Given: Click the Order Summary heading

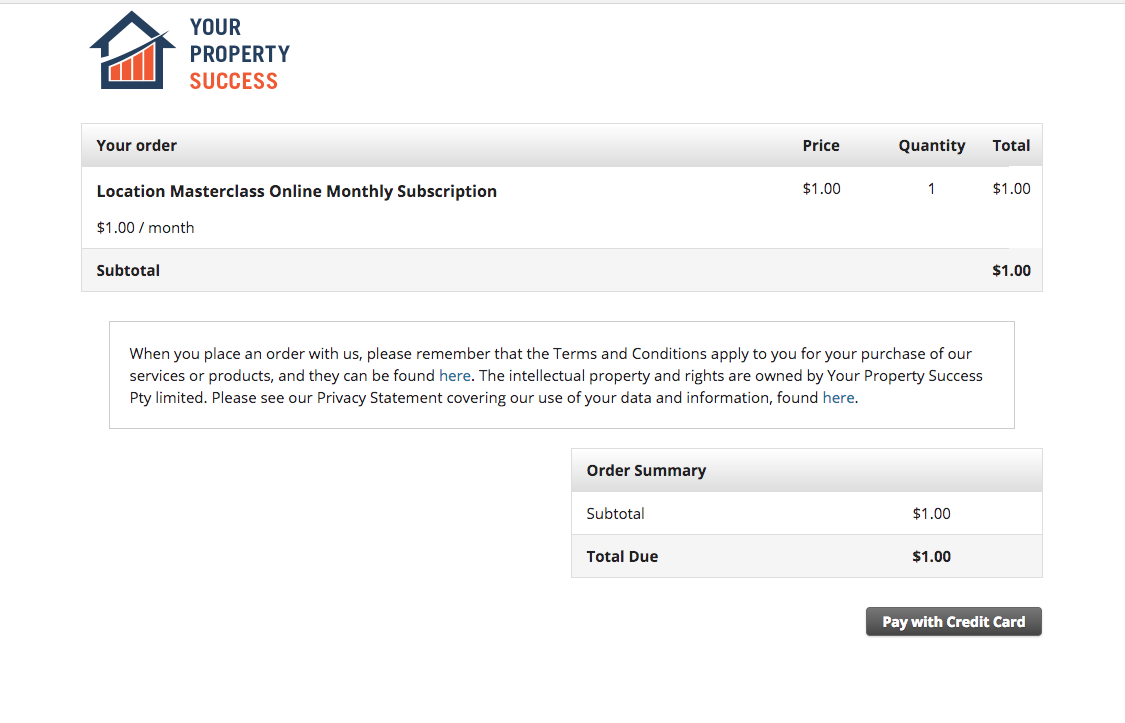Looking at the screenshot, I should pos(646,471).
